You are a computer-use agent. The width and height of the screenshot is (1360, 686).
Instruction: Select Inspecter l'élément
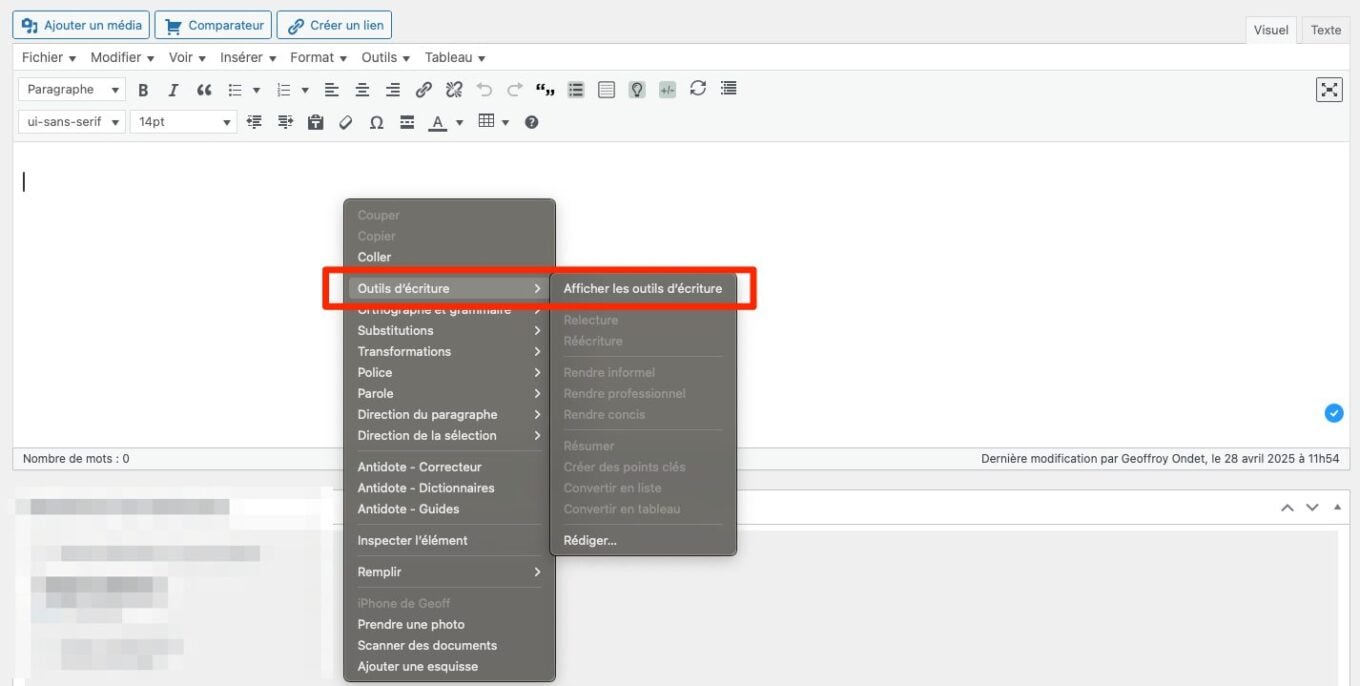[x=449, y=540]
